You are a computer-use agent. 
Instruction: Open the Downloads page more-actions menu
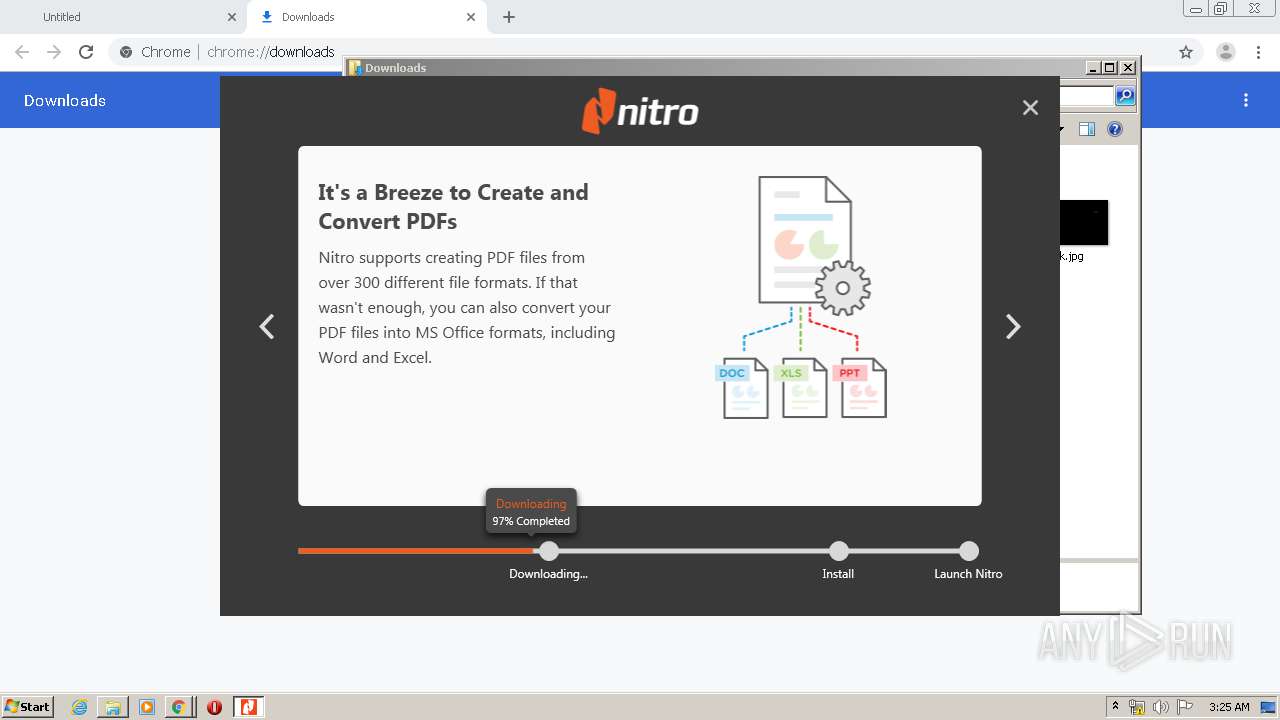[x=1246, y=100]
